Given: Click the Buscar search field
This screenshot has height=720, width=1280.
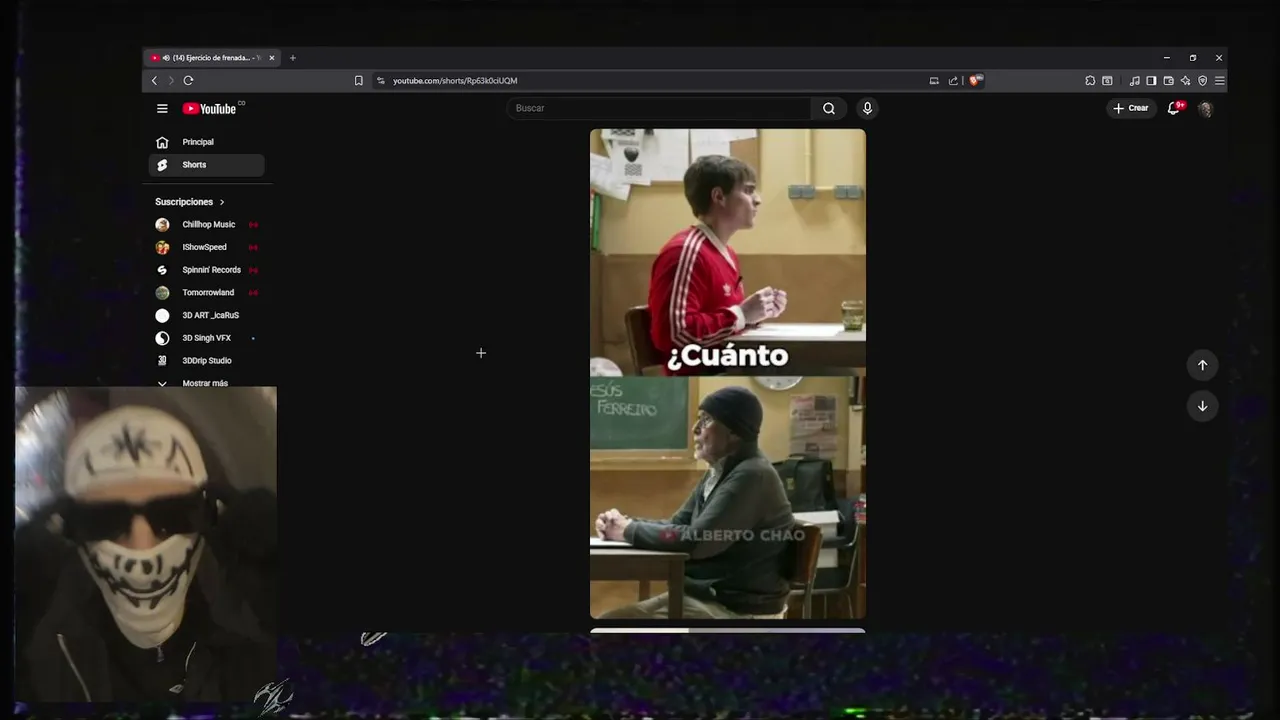Looking at the screenshot, I should point(659,108).
